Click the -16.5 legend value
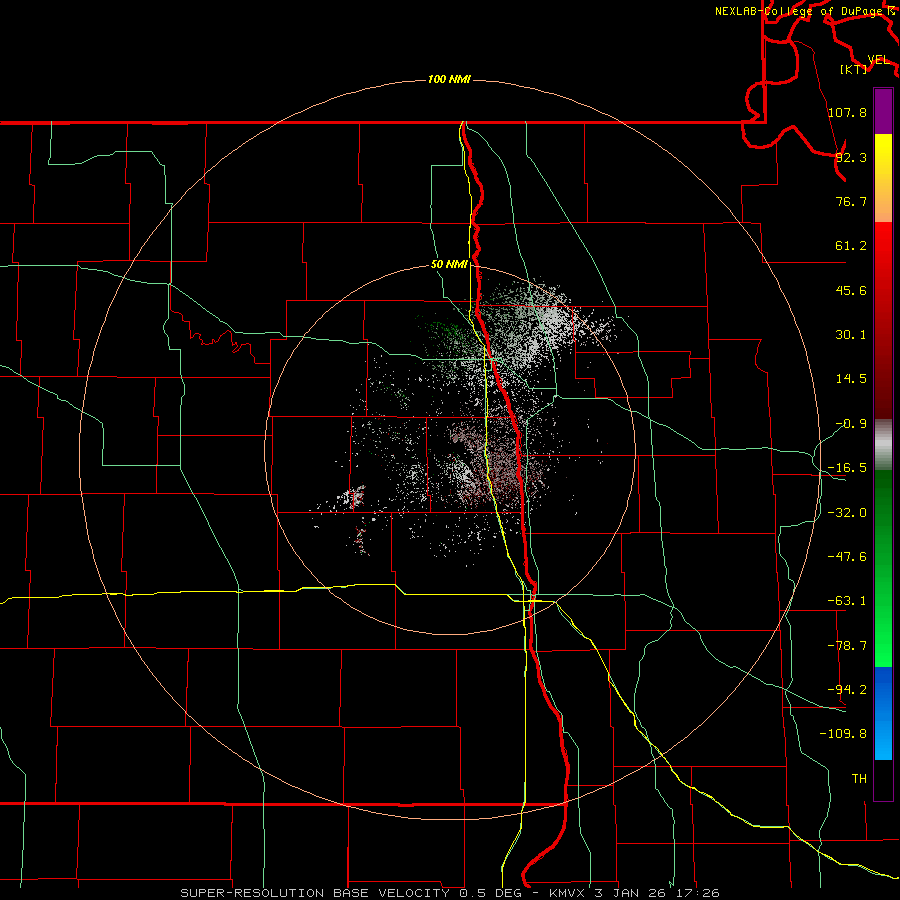This screenshot has width=900, height=900. pos(847,468)
